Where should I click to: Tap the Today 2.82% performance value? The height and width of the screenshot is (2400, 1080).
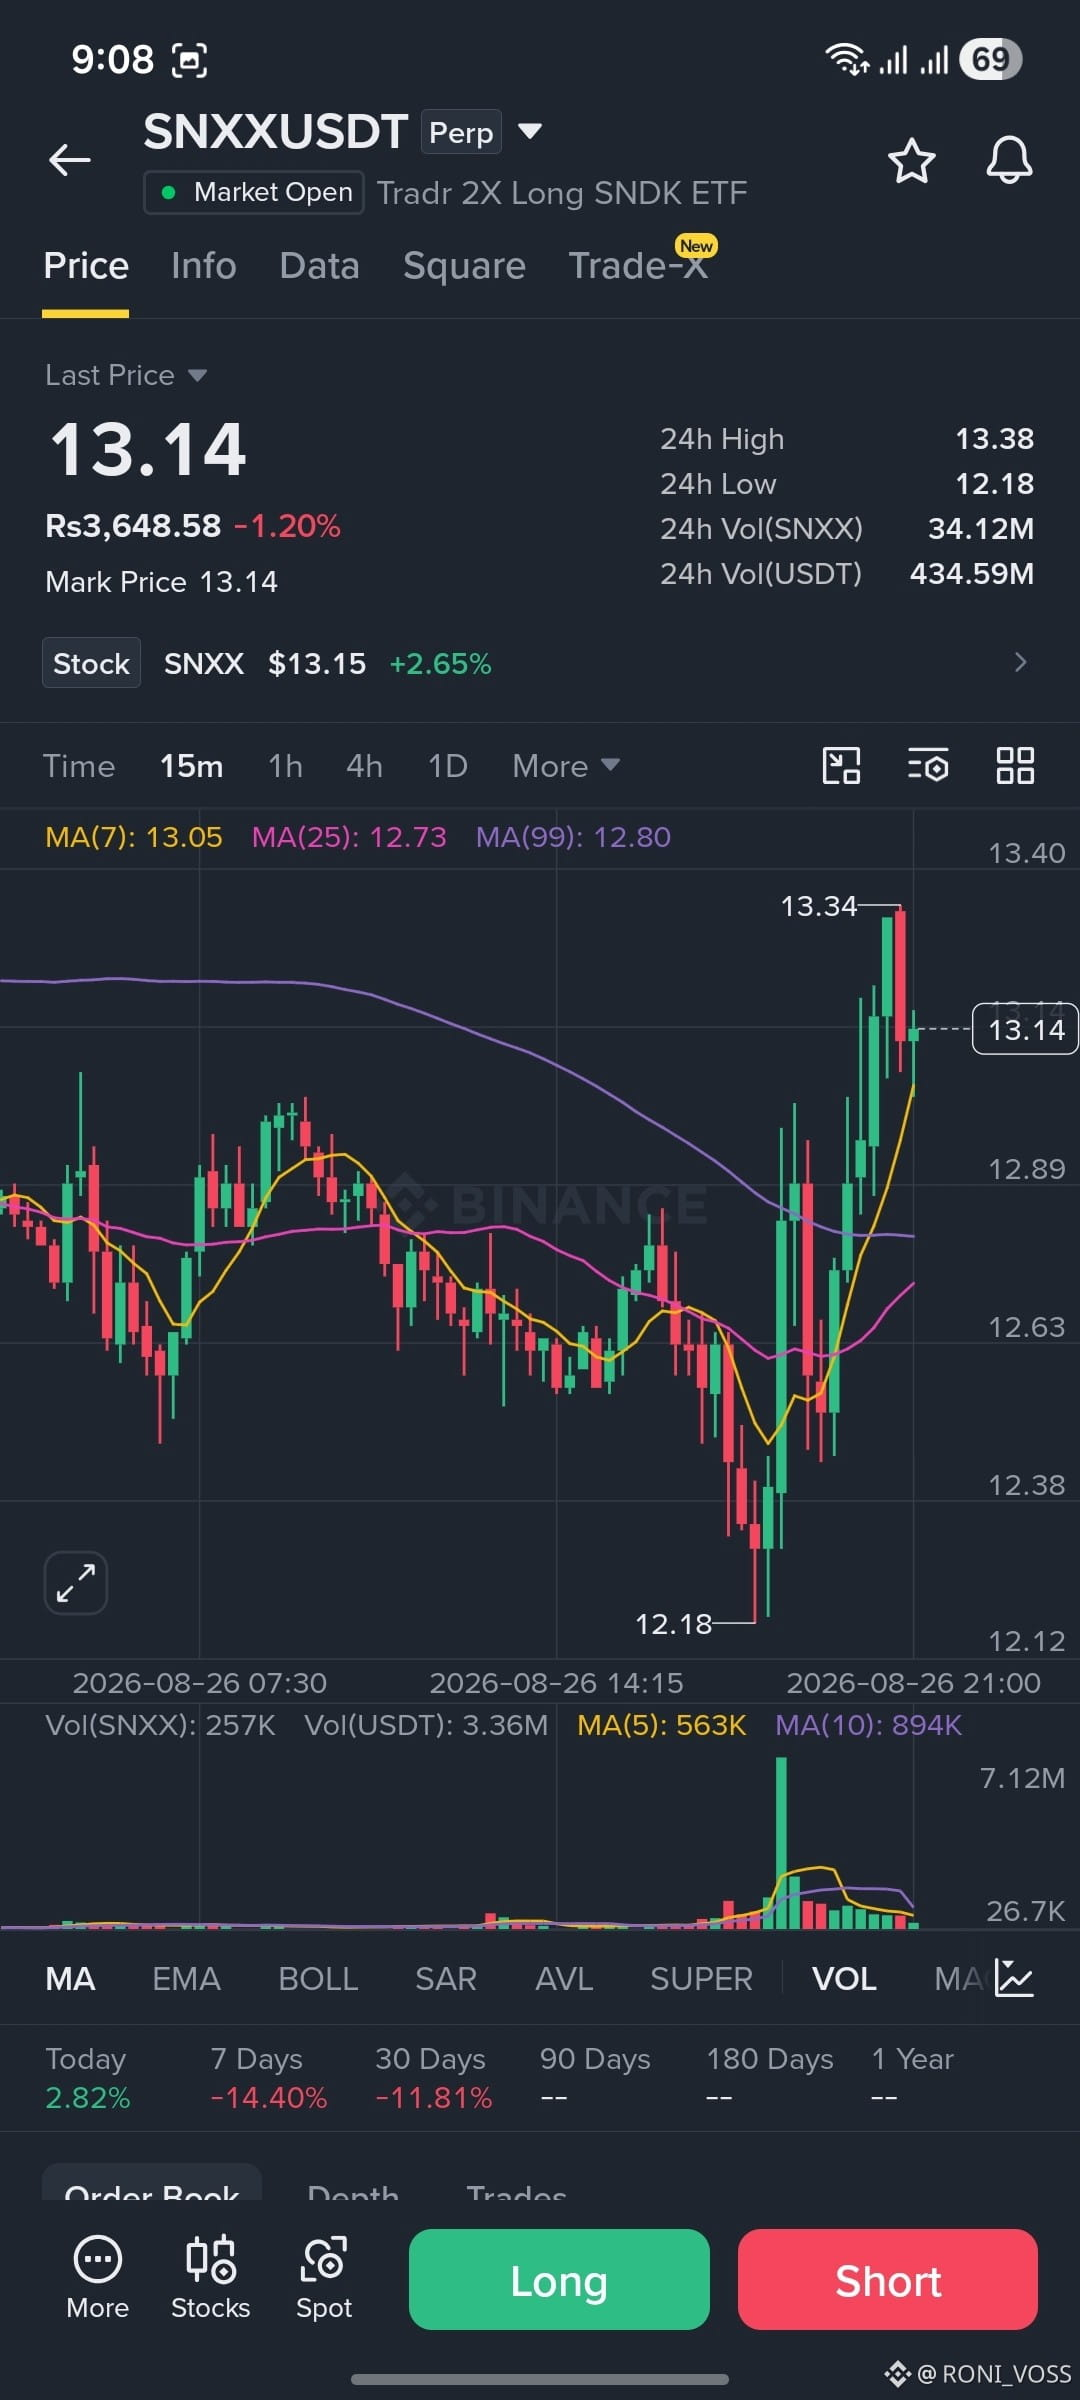88,2098
